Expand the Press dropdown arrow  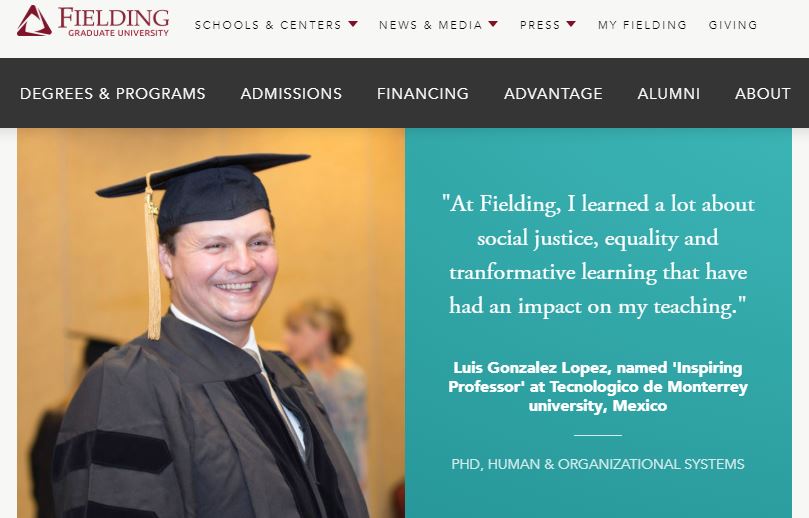[x=571, y=24]
